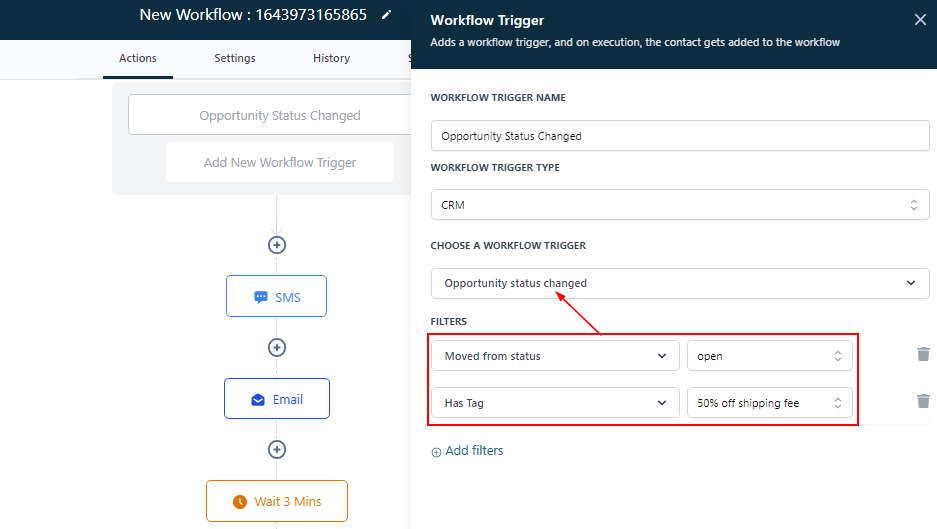Click plus circle between SMS and Email
The height and width of the screenshot is (529, 937).
tap(277, 347)
